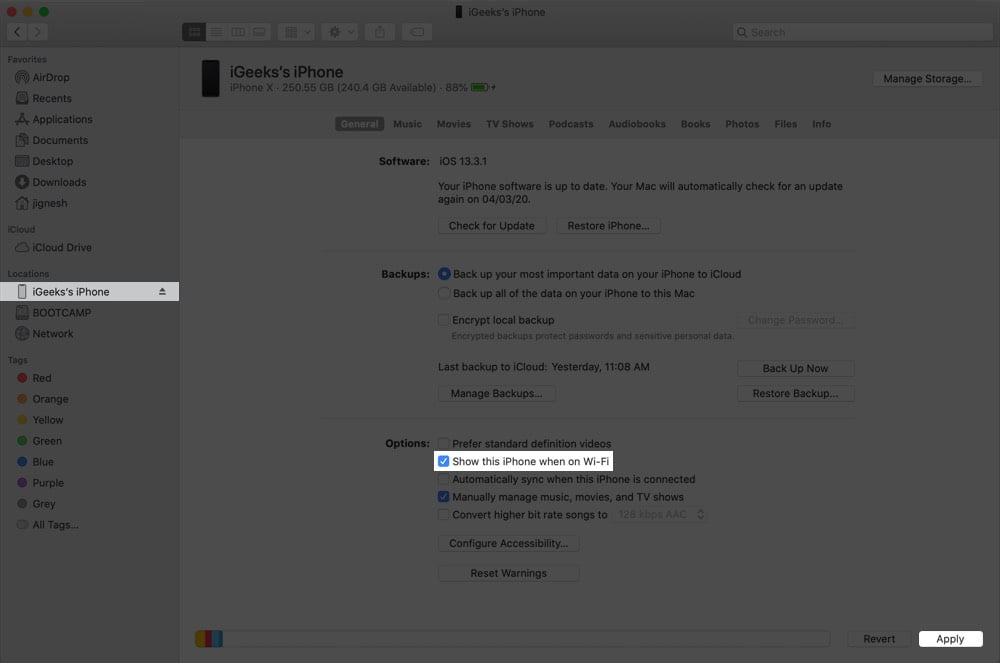The height and width of the screenshot is (663, 1000).
Task: Switch to the Audiobooks tab
Action: (636, 124)
